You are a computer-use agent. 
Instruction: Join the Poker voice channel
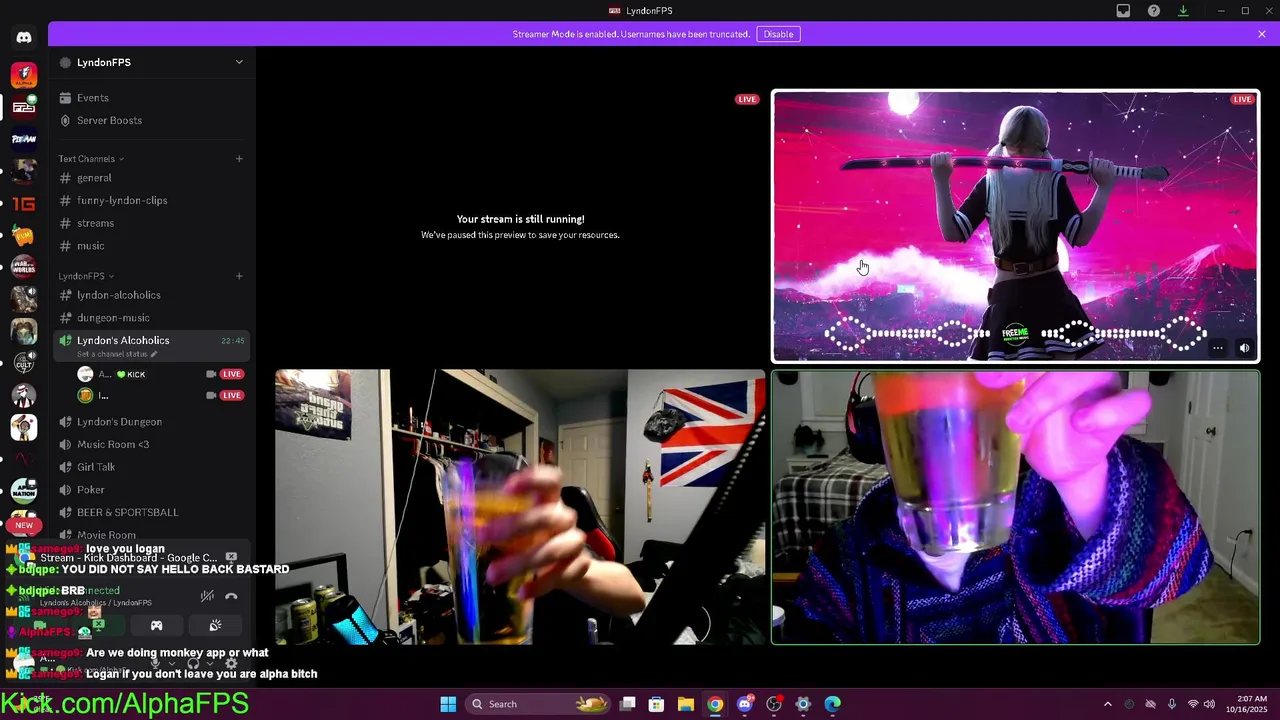pos(152,490)
